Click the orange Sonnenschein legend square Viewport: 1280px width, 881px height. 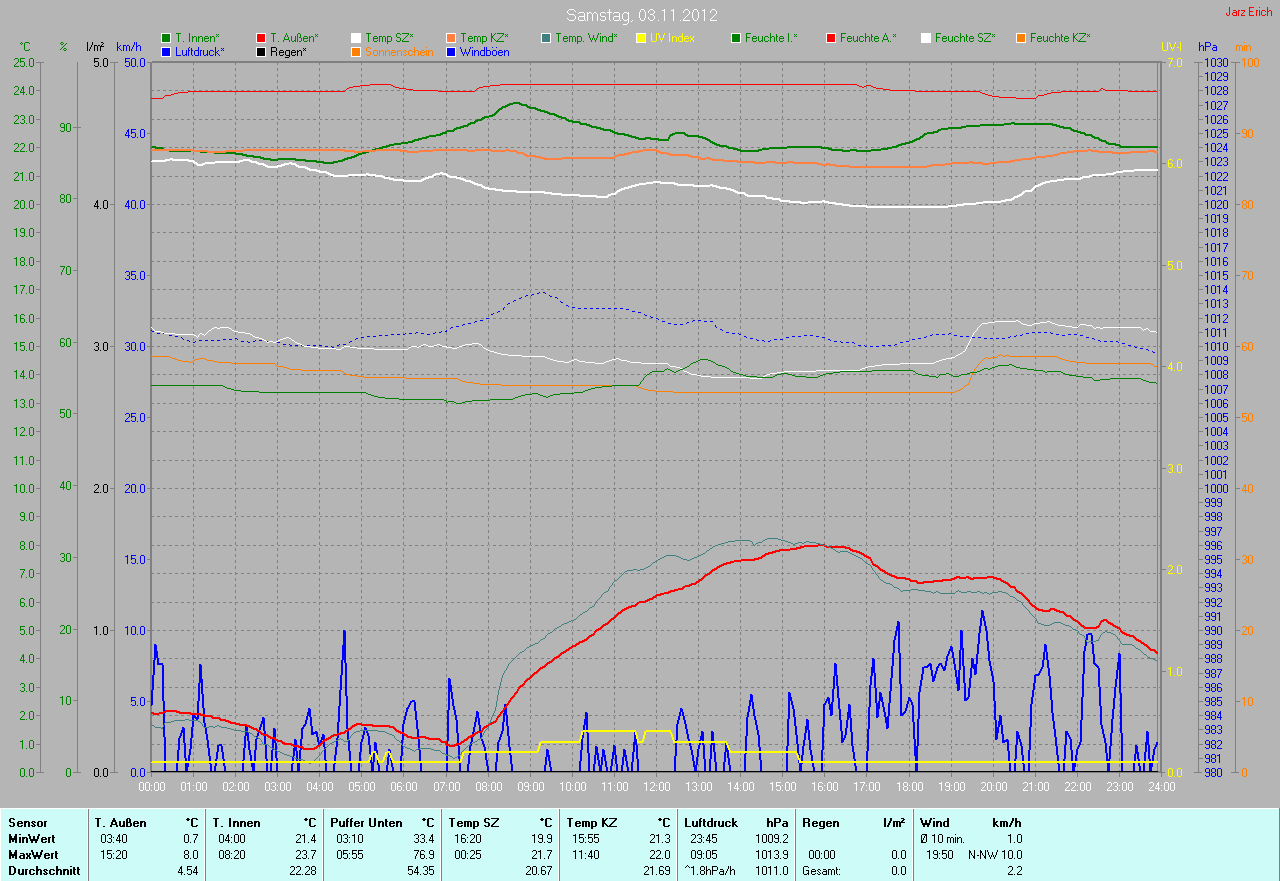[x=356, y=51]
